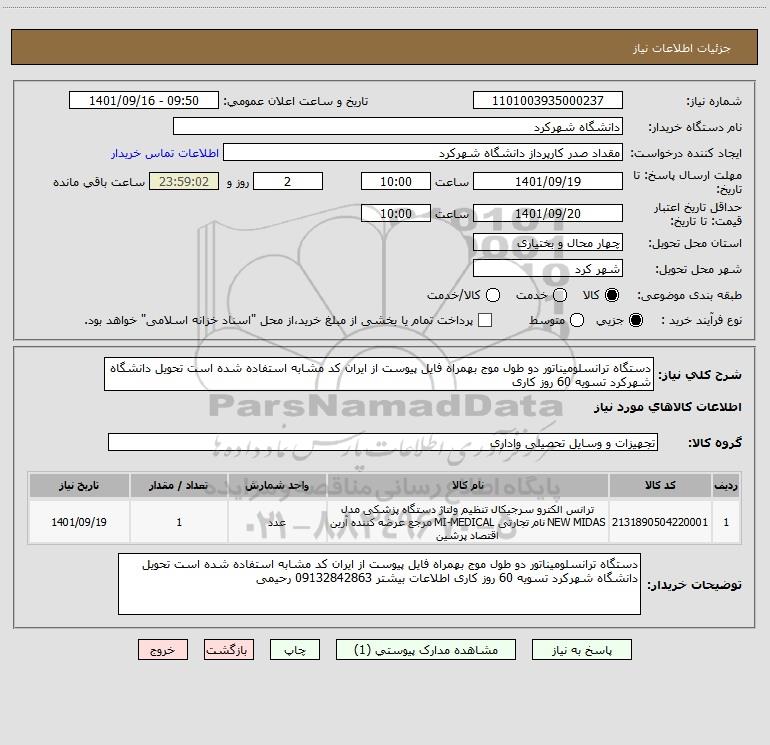Click the گروه کالا field تجهیزات و وسایل تحصیلی
The width and height of the screenshot is (770, 745).
click(x=383, y=442)
